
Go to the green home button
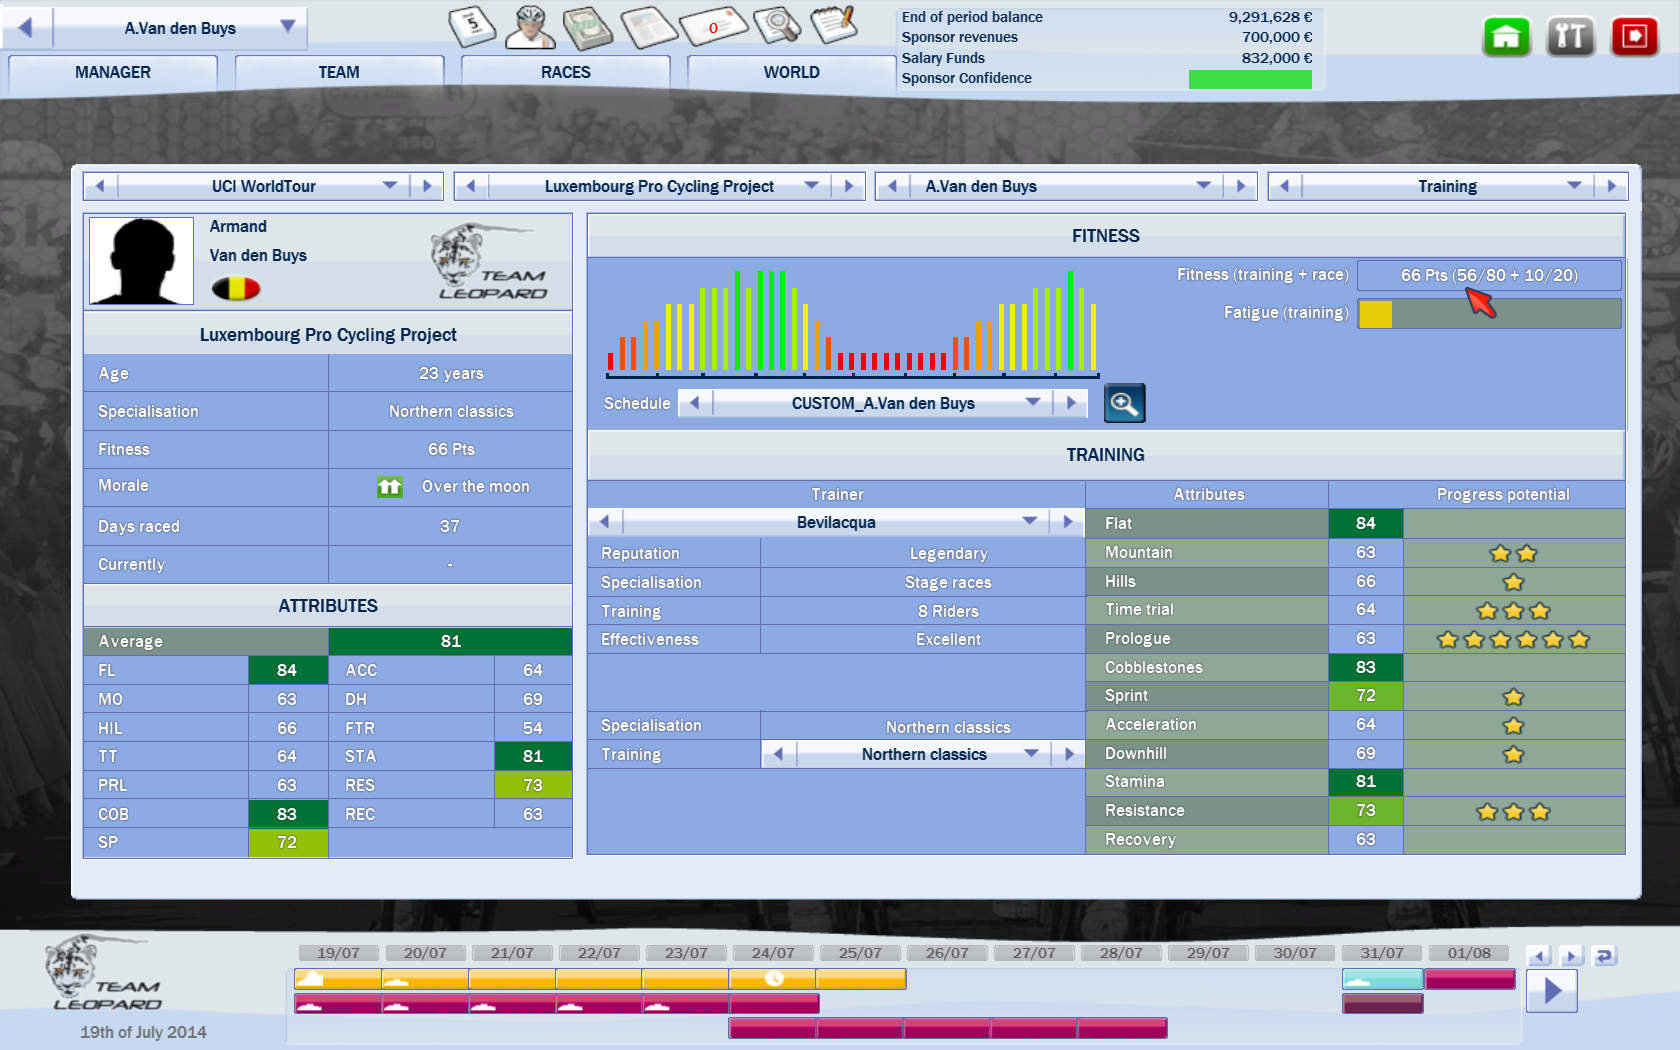pos(1506,37)
